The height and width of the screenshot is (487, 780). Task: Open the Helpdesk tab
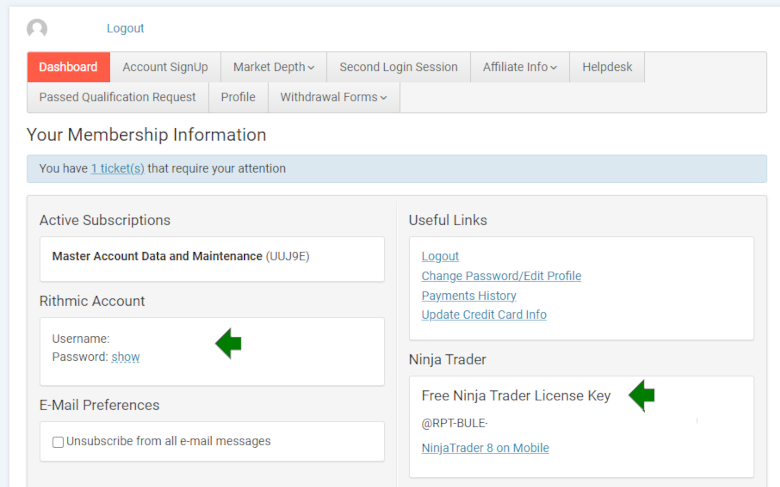click(608, 67)
